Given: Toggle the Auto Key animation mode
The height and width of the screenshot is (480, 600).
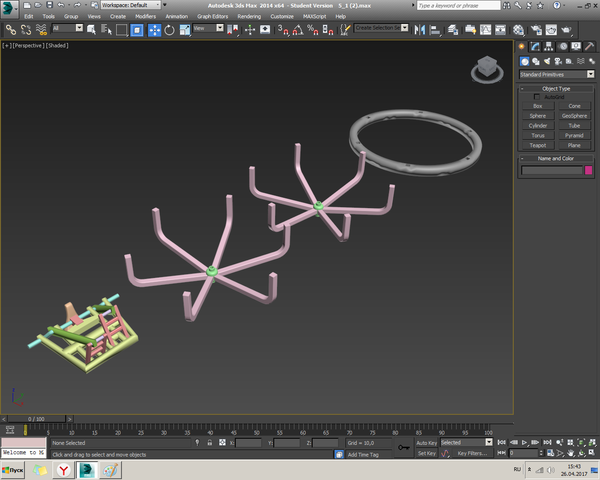Looking at the screenshot, I should click(x=426, y=442).
